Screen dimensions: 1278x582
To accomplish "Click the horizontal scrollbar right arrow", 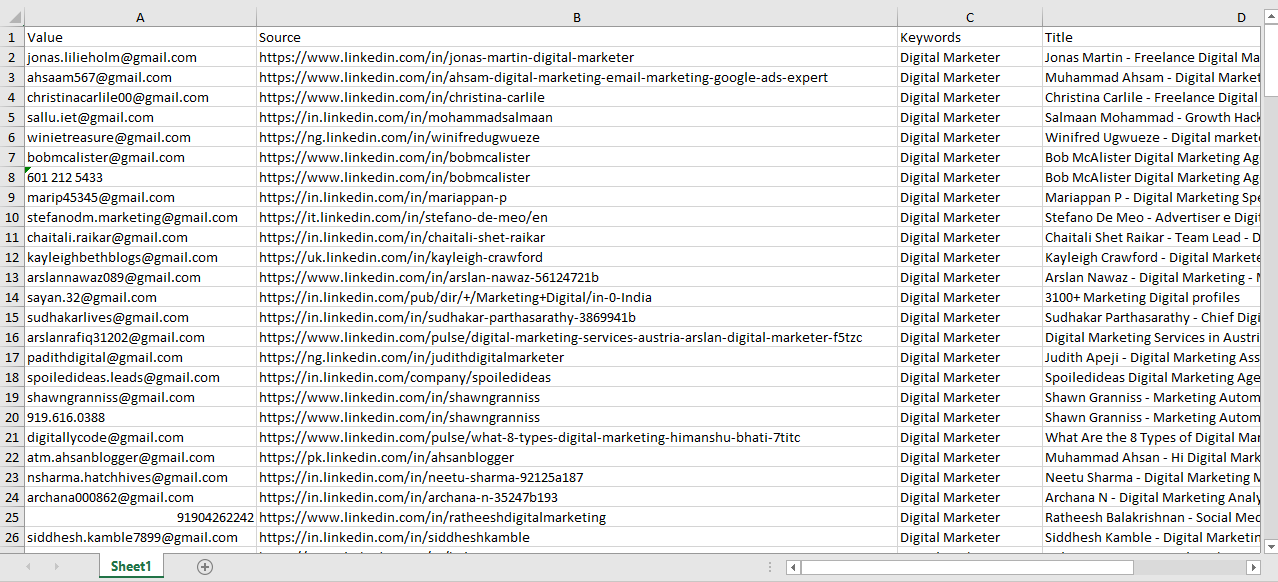I will tap(1253, 567).
